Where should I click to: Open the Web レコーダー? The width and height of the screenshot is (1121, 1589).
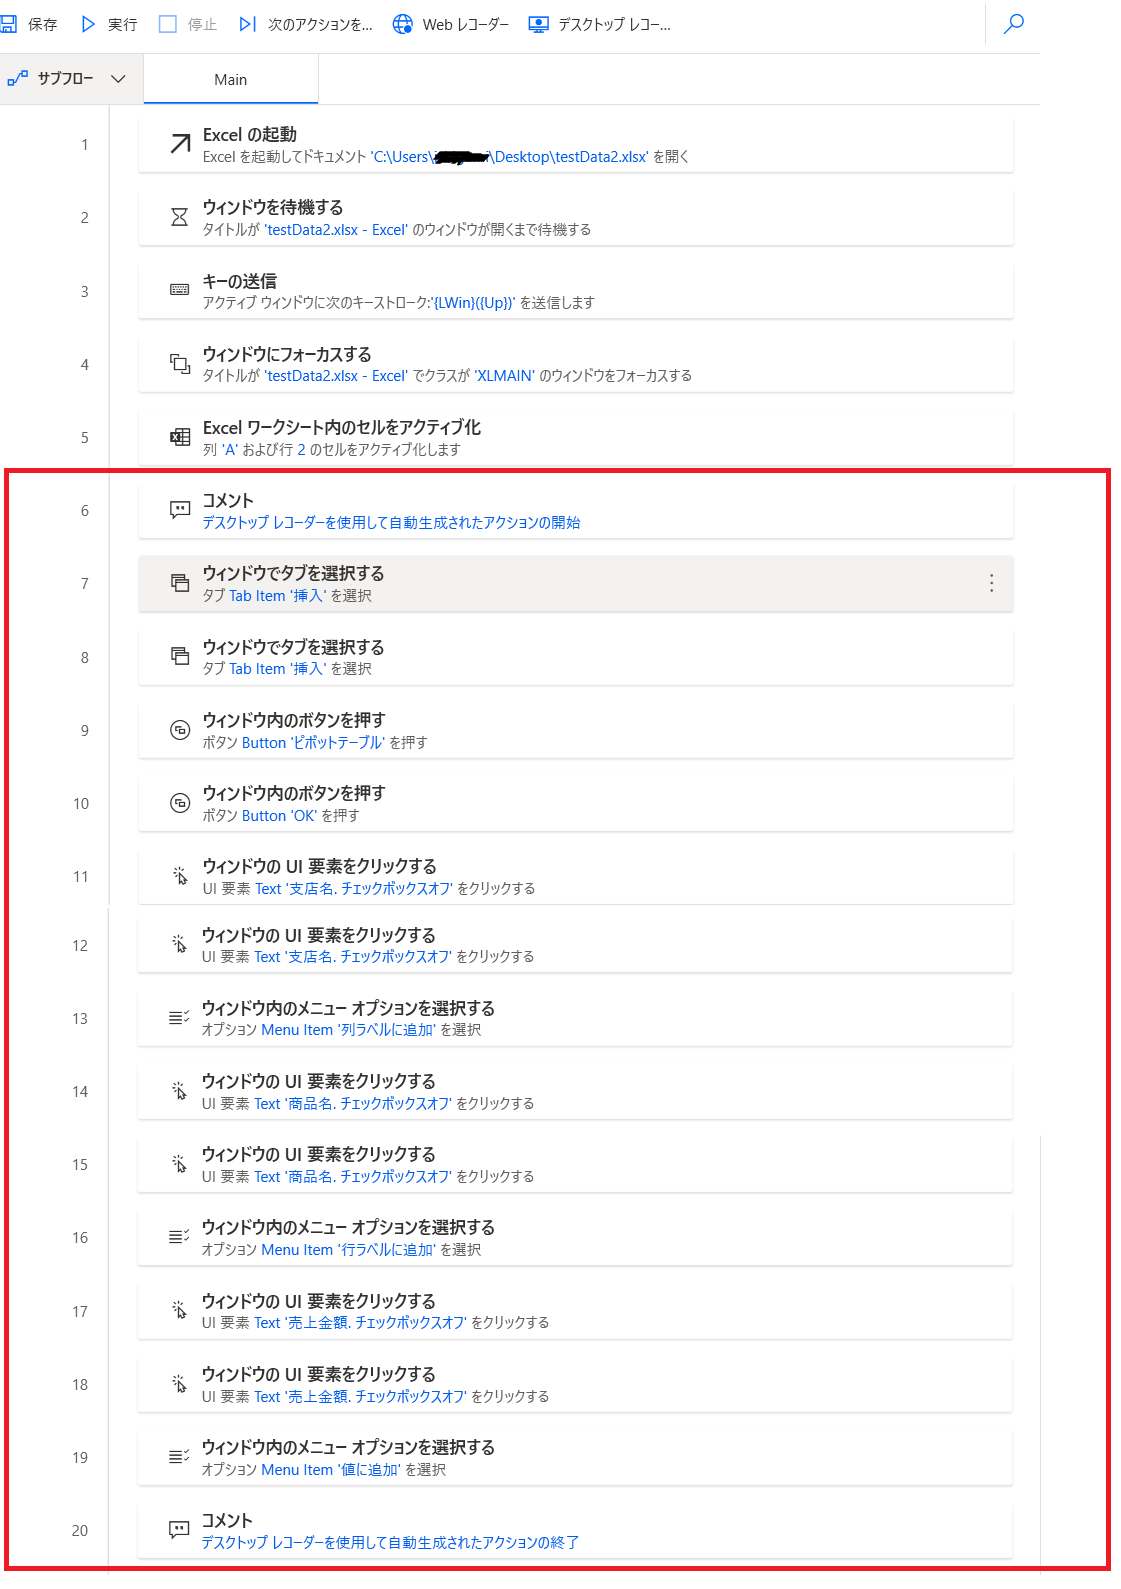451,24
